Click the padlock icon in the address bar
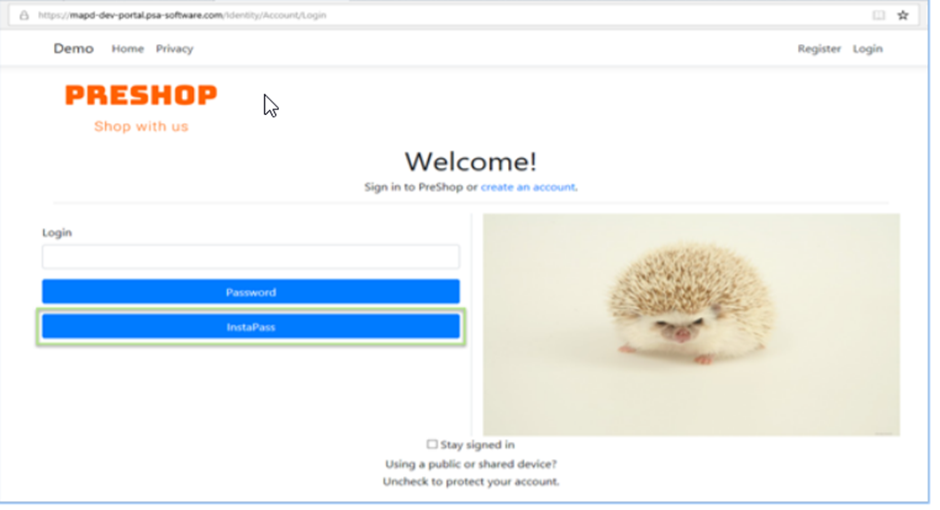 24,16
